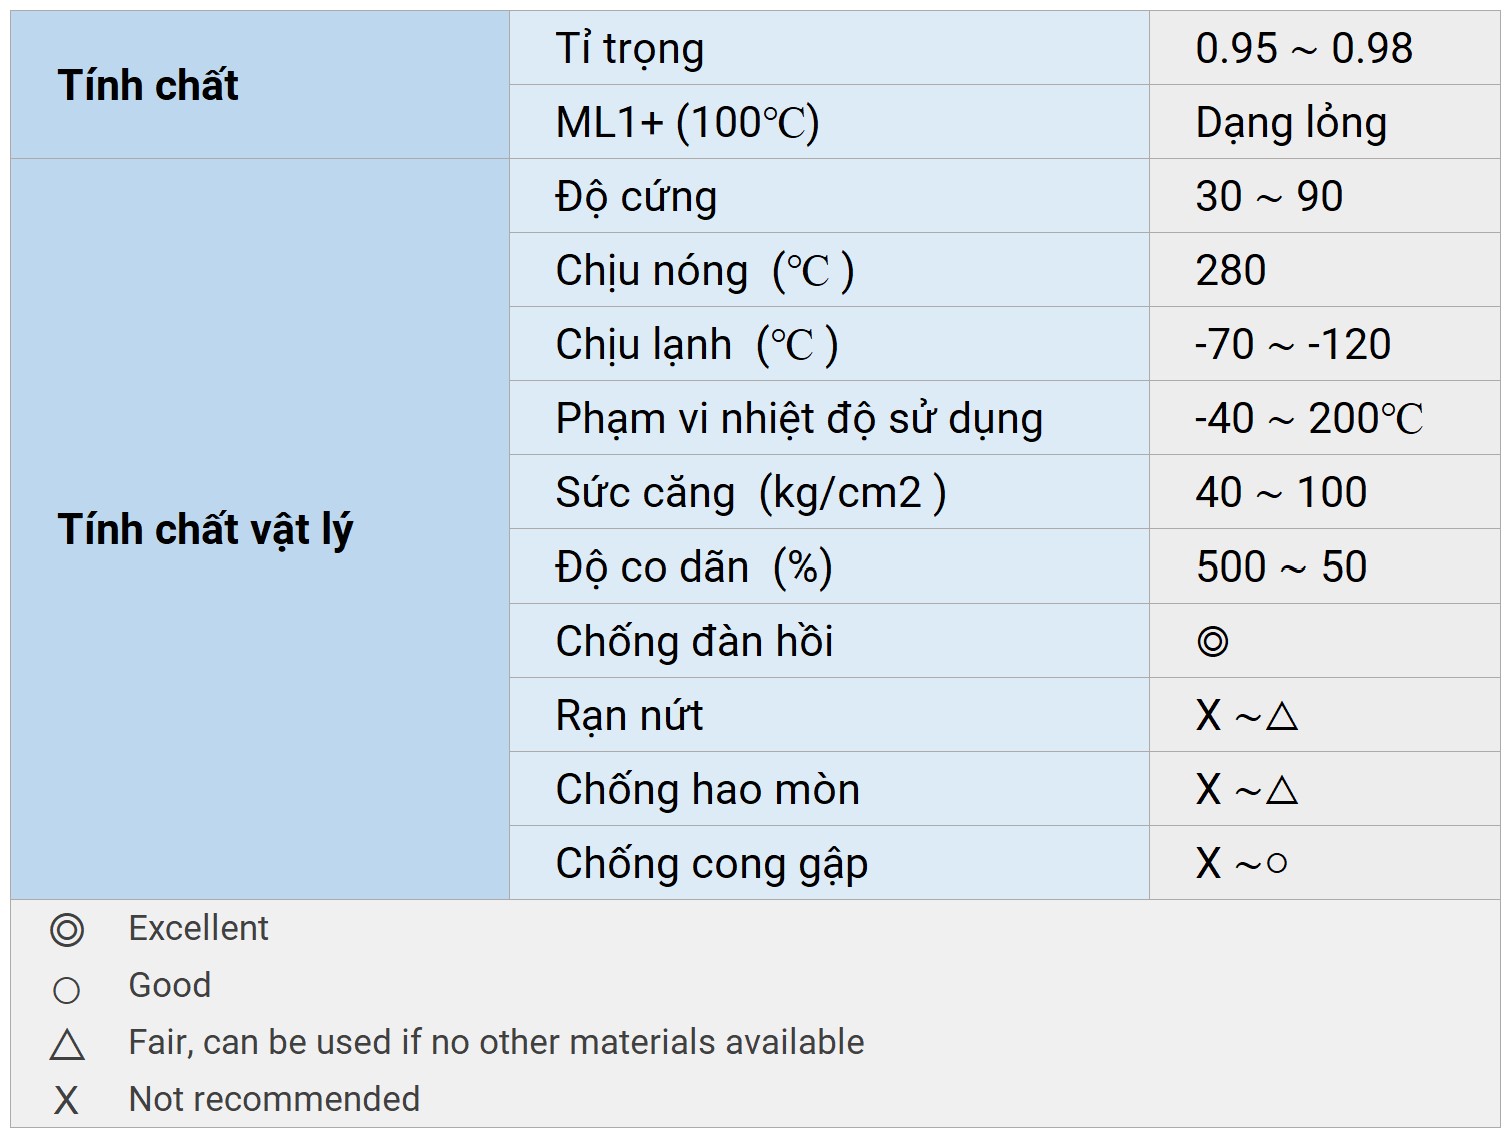
Task: Click the Độ co dãn (%) label
Action: [x=694, y=567]
